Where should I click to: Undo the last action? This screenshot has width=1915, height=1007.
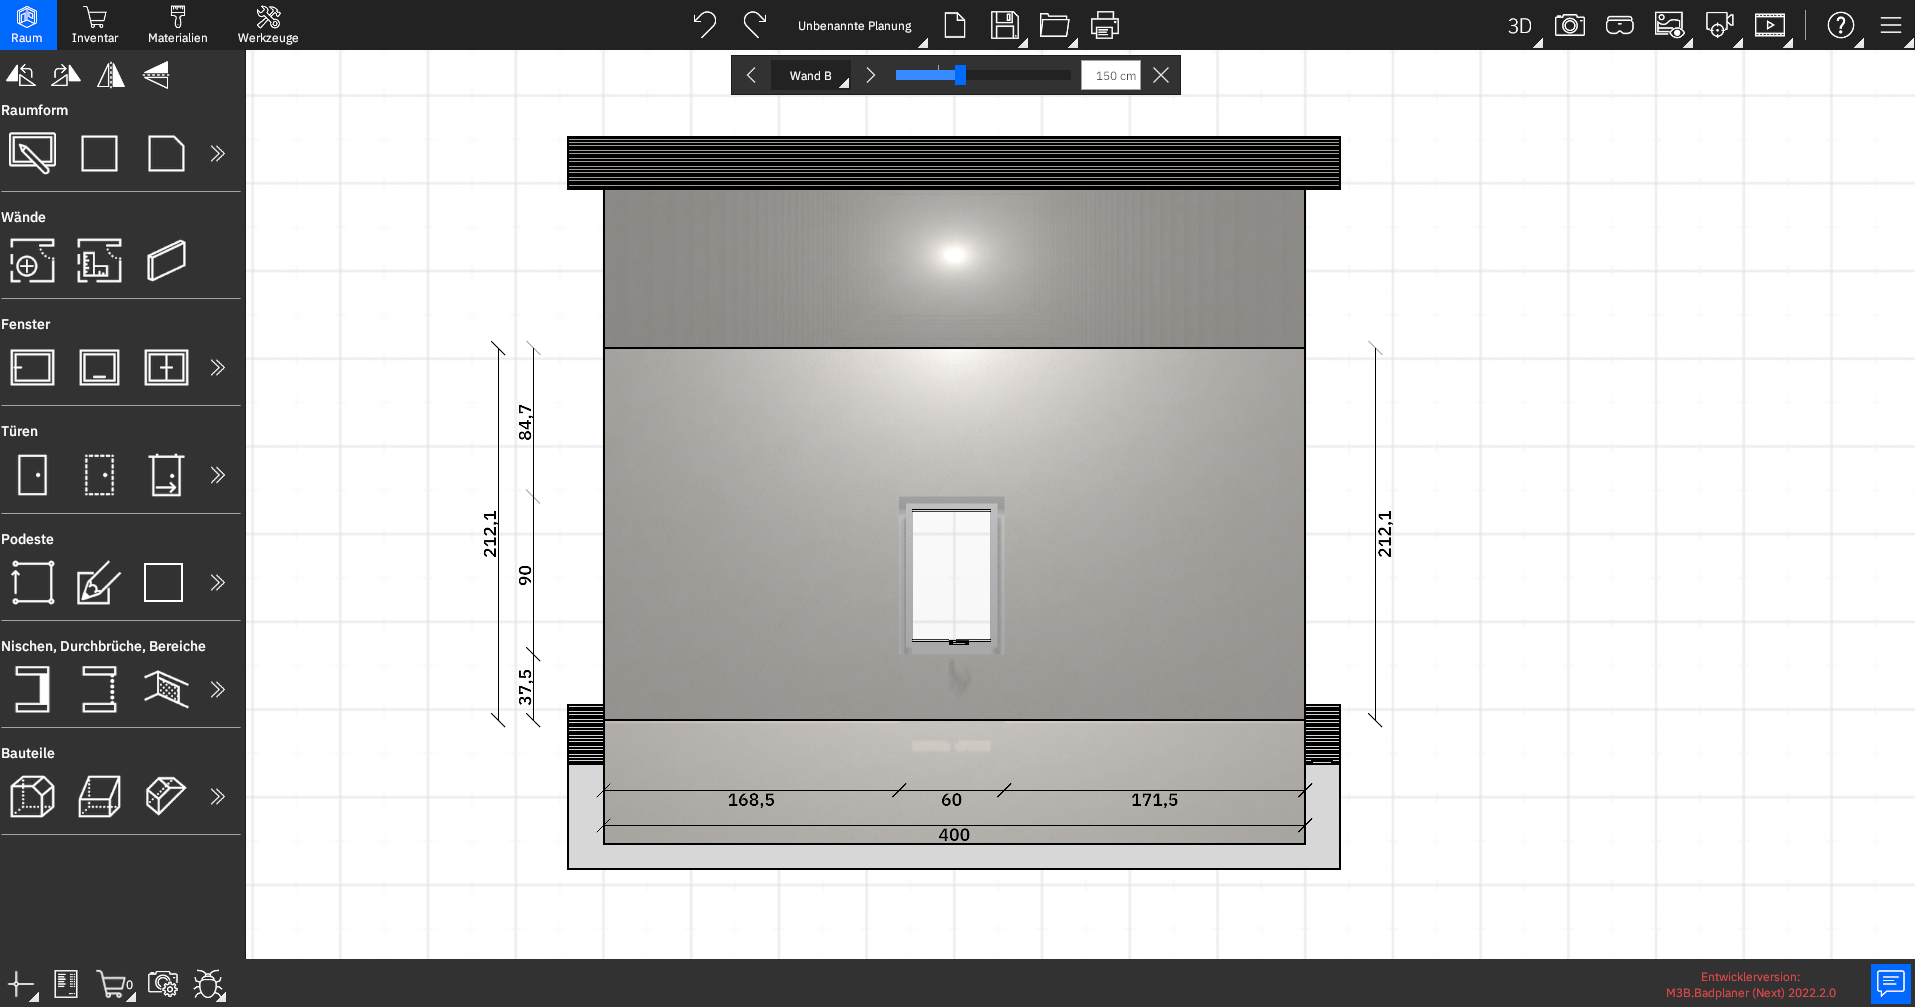tap(705, 24)
